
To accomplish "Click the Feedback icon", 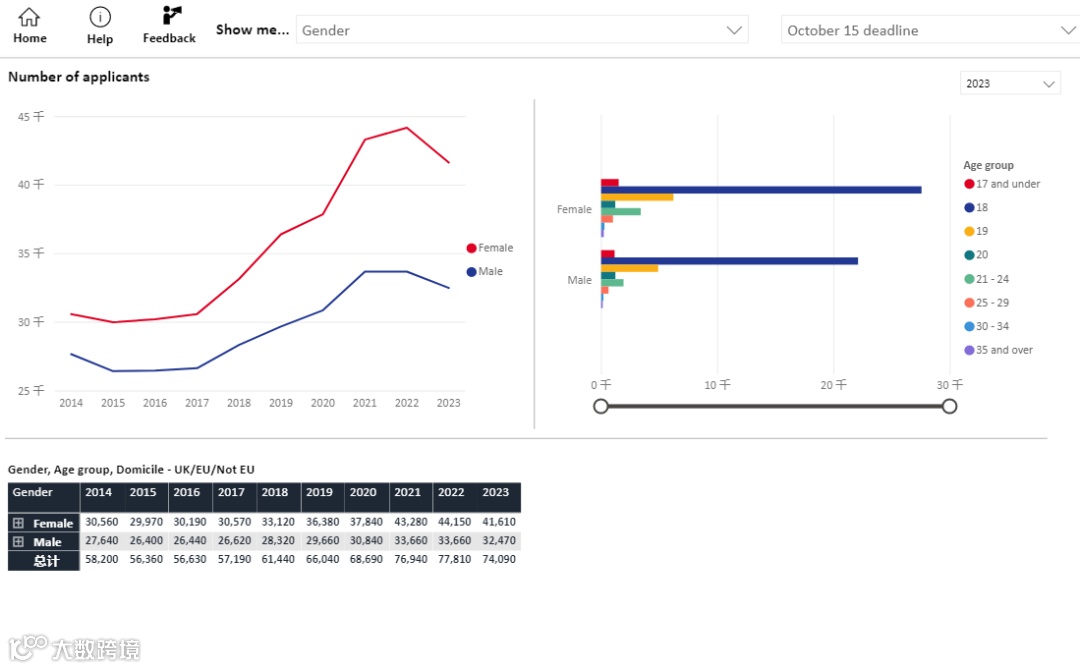I will pyautogui.click(x=170, y=17).
